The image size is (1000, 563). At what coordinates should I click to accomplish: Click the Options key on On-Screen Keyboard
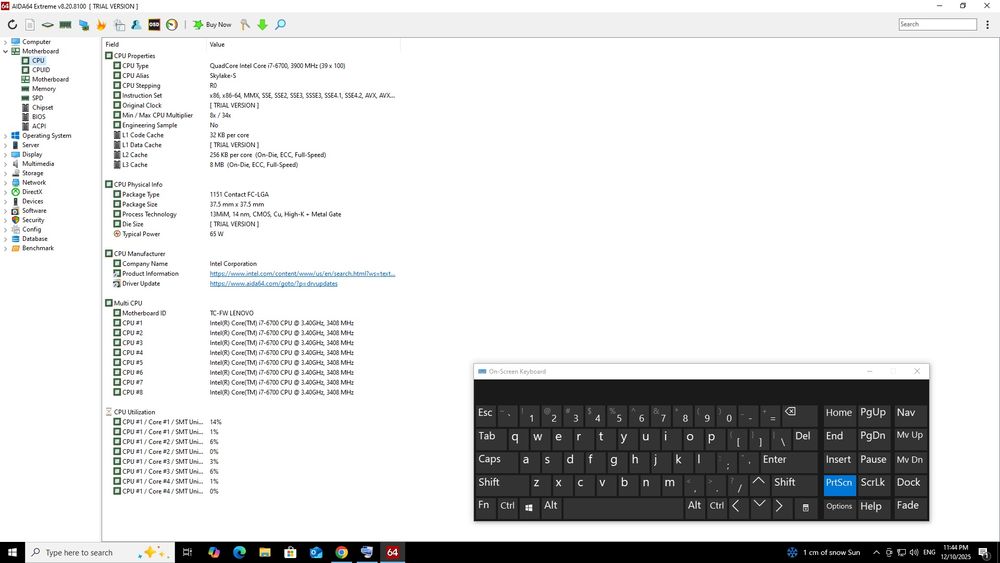[x=839, y=506]
